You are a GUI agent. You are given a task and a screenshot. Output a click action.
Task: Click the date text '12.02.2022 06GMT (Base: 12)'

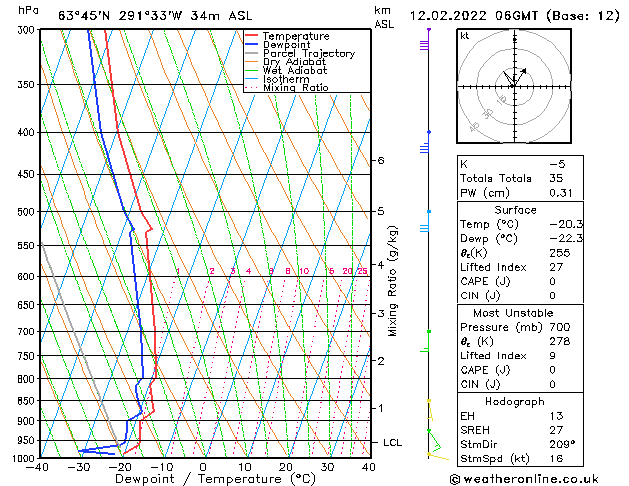point(515,16)
